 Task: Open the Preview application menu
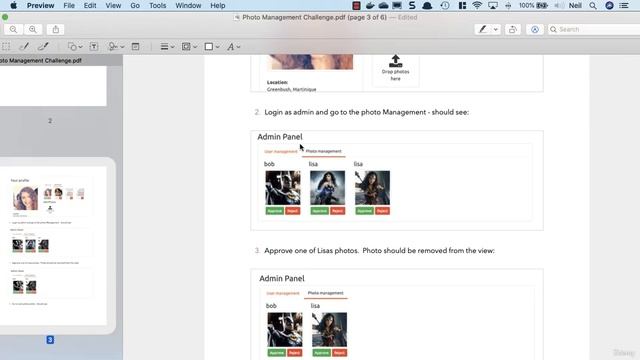(40, 5)
